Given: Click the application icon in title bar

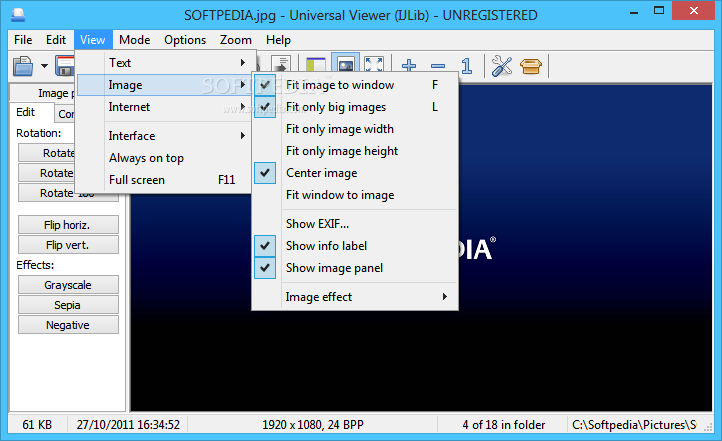Looking at the screenshot, I should (x=18, y=15).
